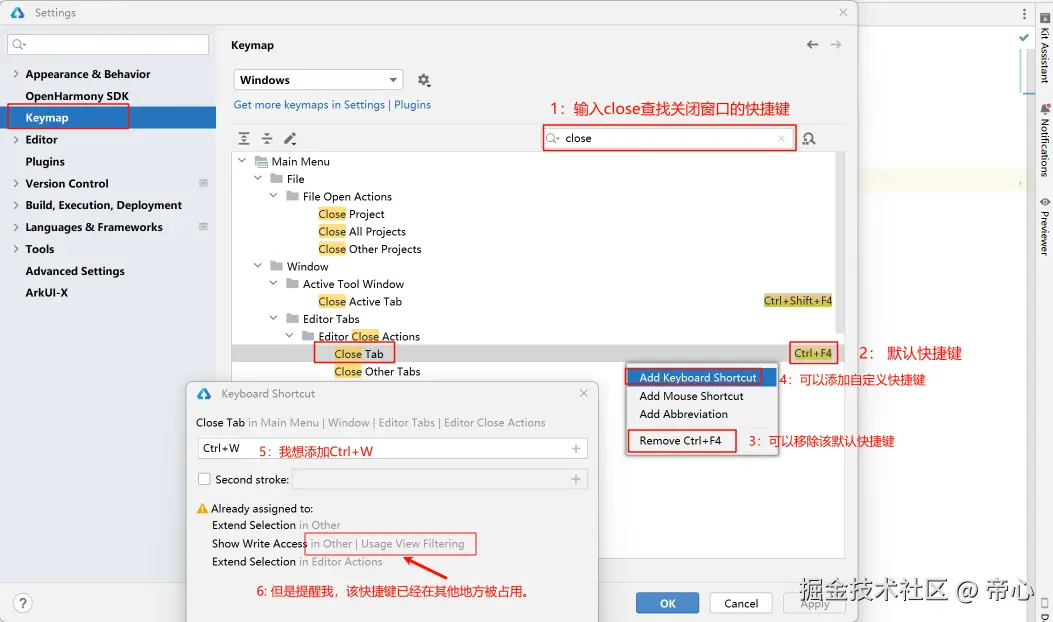
Task: Select Close Project action
Action: 351,214
